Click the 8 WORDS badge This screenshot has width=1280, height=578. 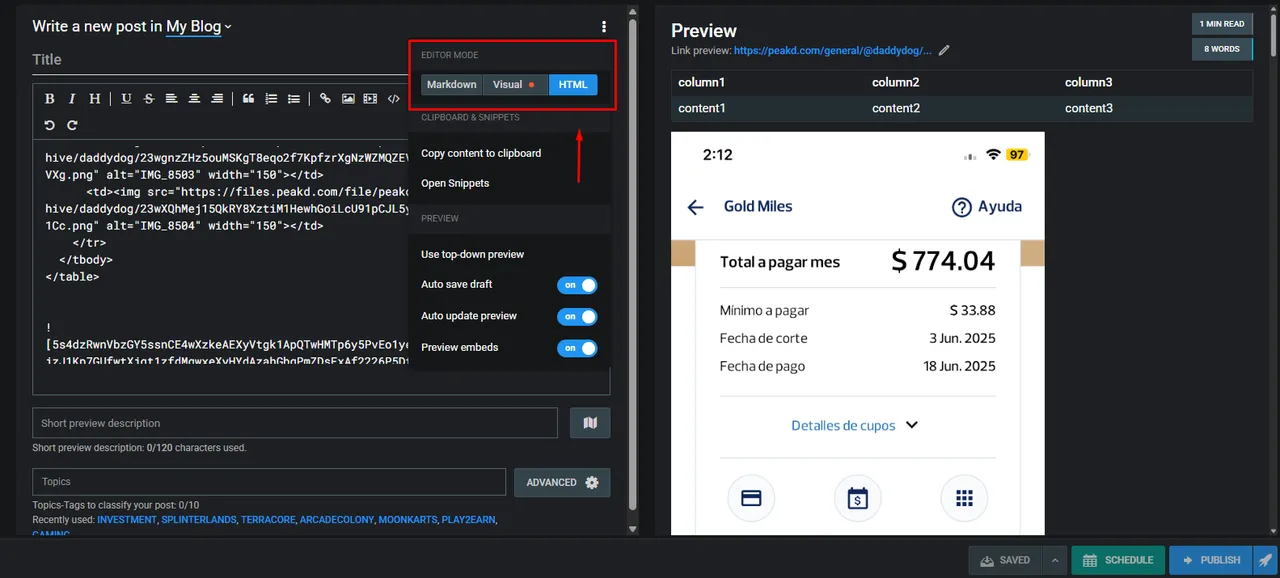pos(1222,49)
